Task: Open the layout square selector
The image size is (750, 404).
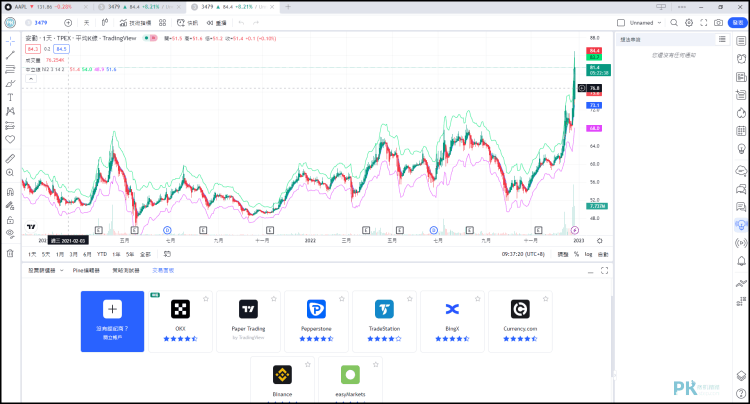Action: 621,22
